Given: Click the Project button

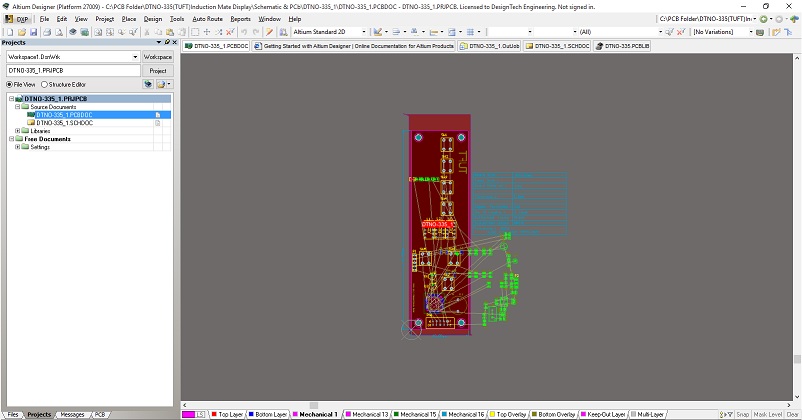Looking at the screenshot, I should (x=158, y=71).
